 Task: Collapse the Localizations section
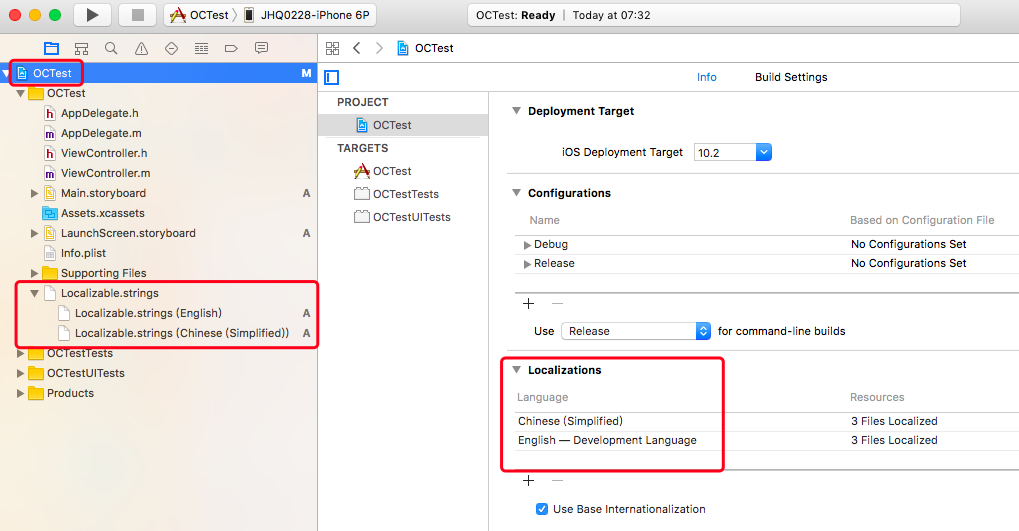click(x=517, y=370)
